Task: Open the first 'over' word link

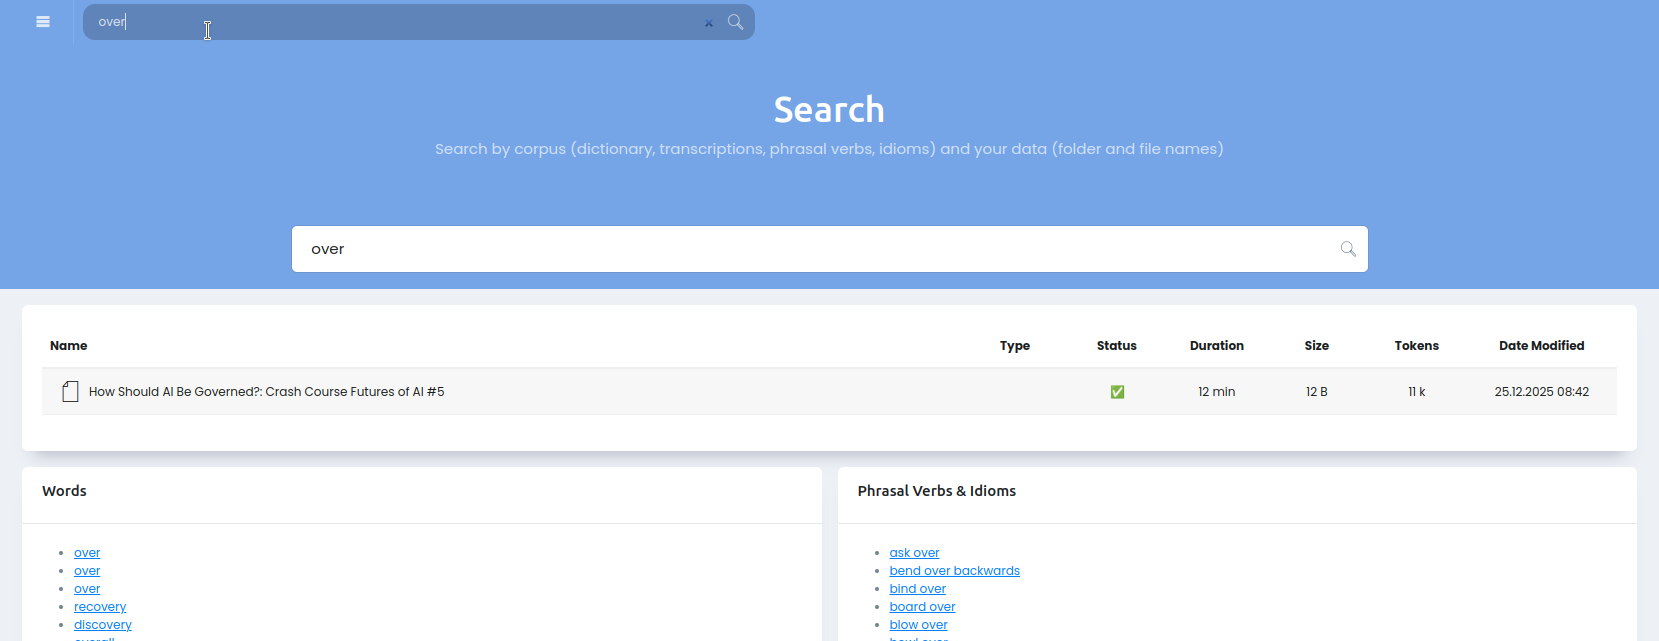Action: pyautogui.click(x=87, y=553)
